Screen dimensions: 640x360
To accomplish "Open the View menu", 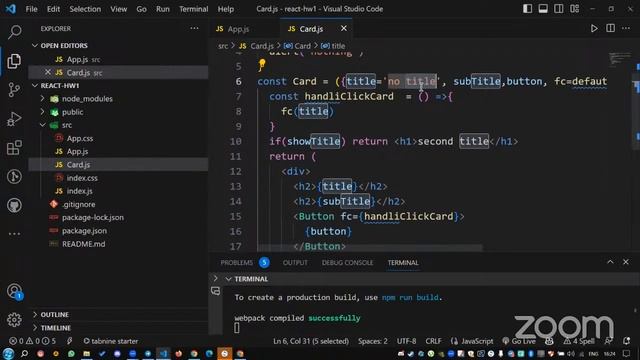I will (x=118, y=9).
